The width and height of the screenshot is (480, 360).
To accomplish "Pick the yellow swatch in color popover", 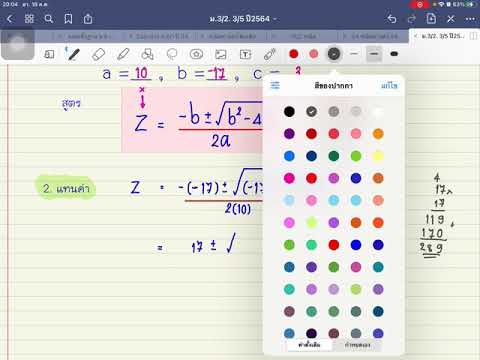I will [378, 156].
